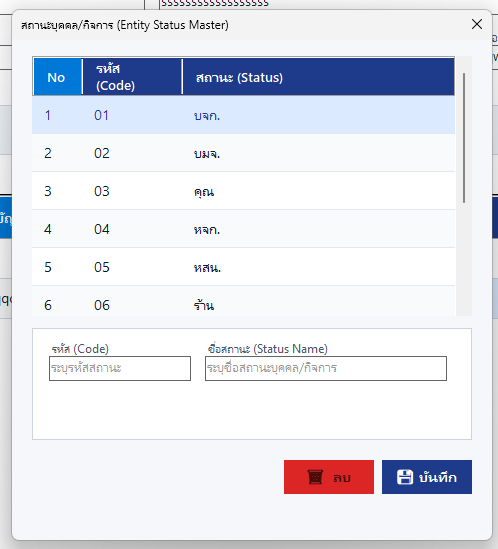Click code cell 01
Viewport: 498px width, 549px height.
[x=102, y=115]
